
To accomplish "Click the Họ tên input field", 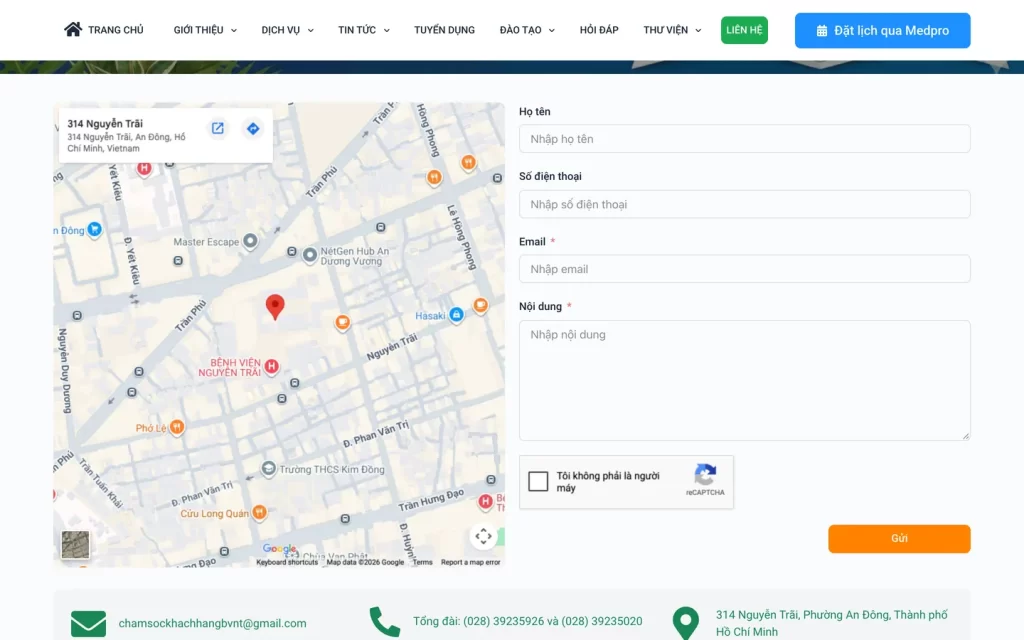I will coord(744,138).
